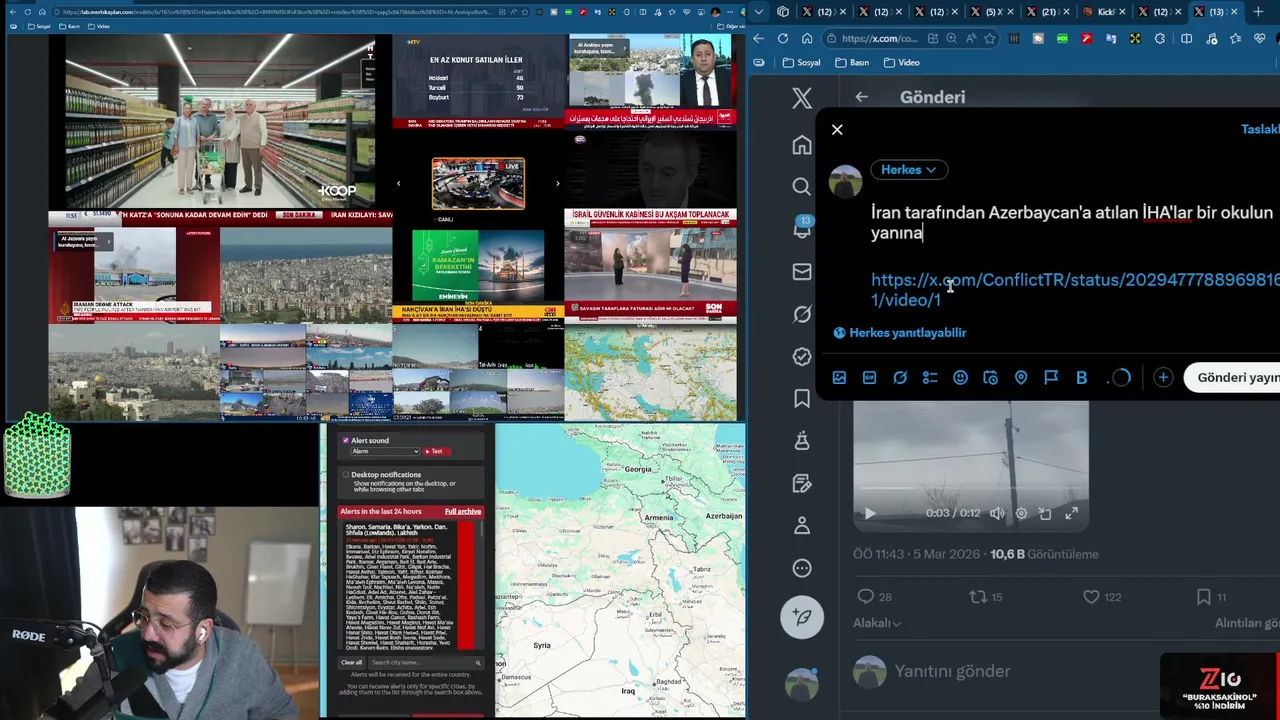Play the tweet video

(869, 513)
